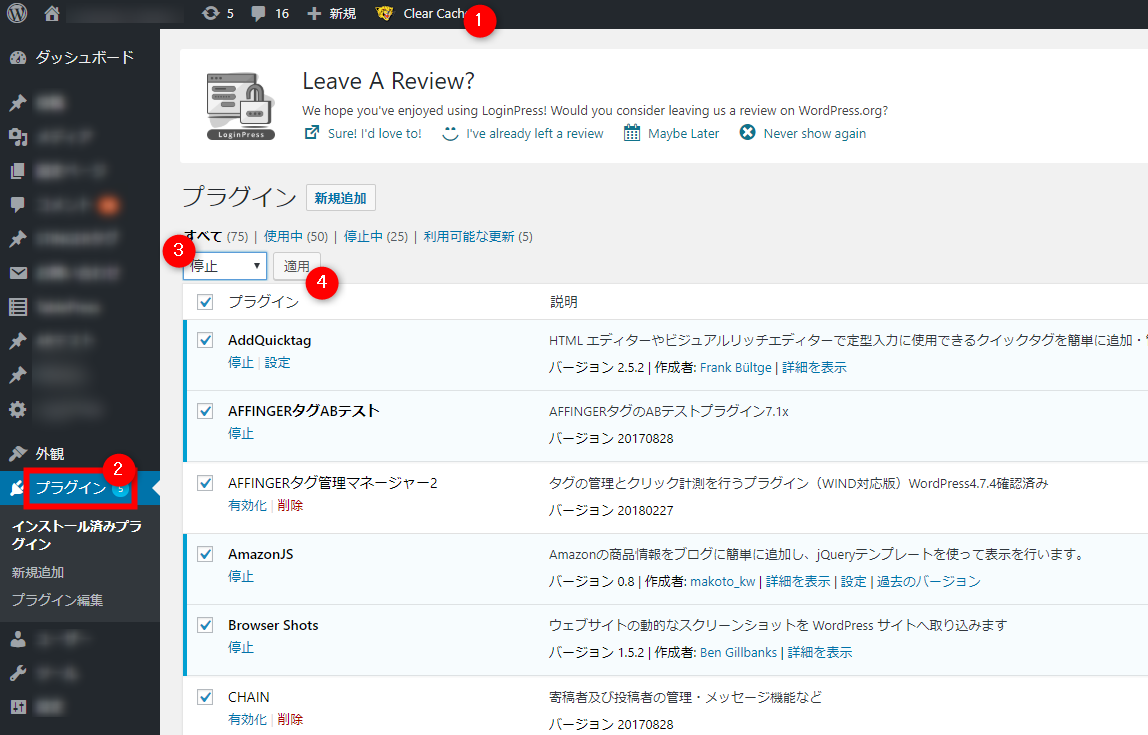Click the gear sidebar icon
This screenshot has height=735, width=1148.
point(18,409)
